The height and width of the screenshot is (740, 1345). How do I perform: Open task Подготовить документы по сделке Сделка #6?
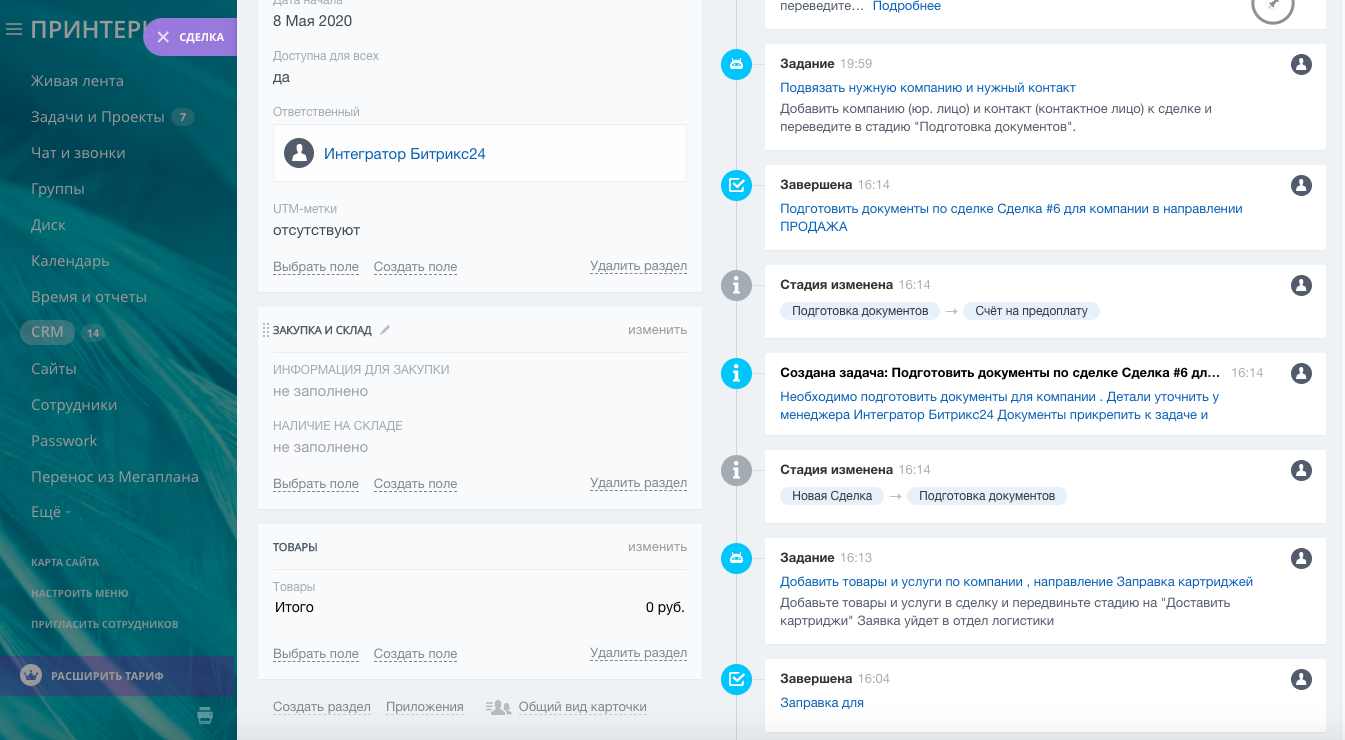[x=1011, y=218]
